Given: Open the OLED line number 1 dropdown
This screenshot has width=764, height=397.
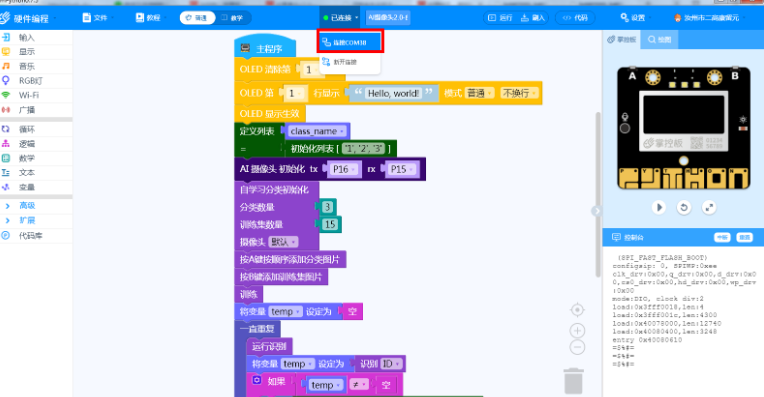Looking at the screenshot, I should (295, 93).
